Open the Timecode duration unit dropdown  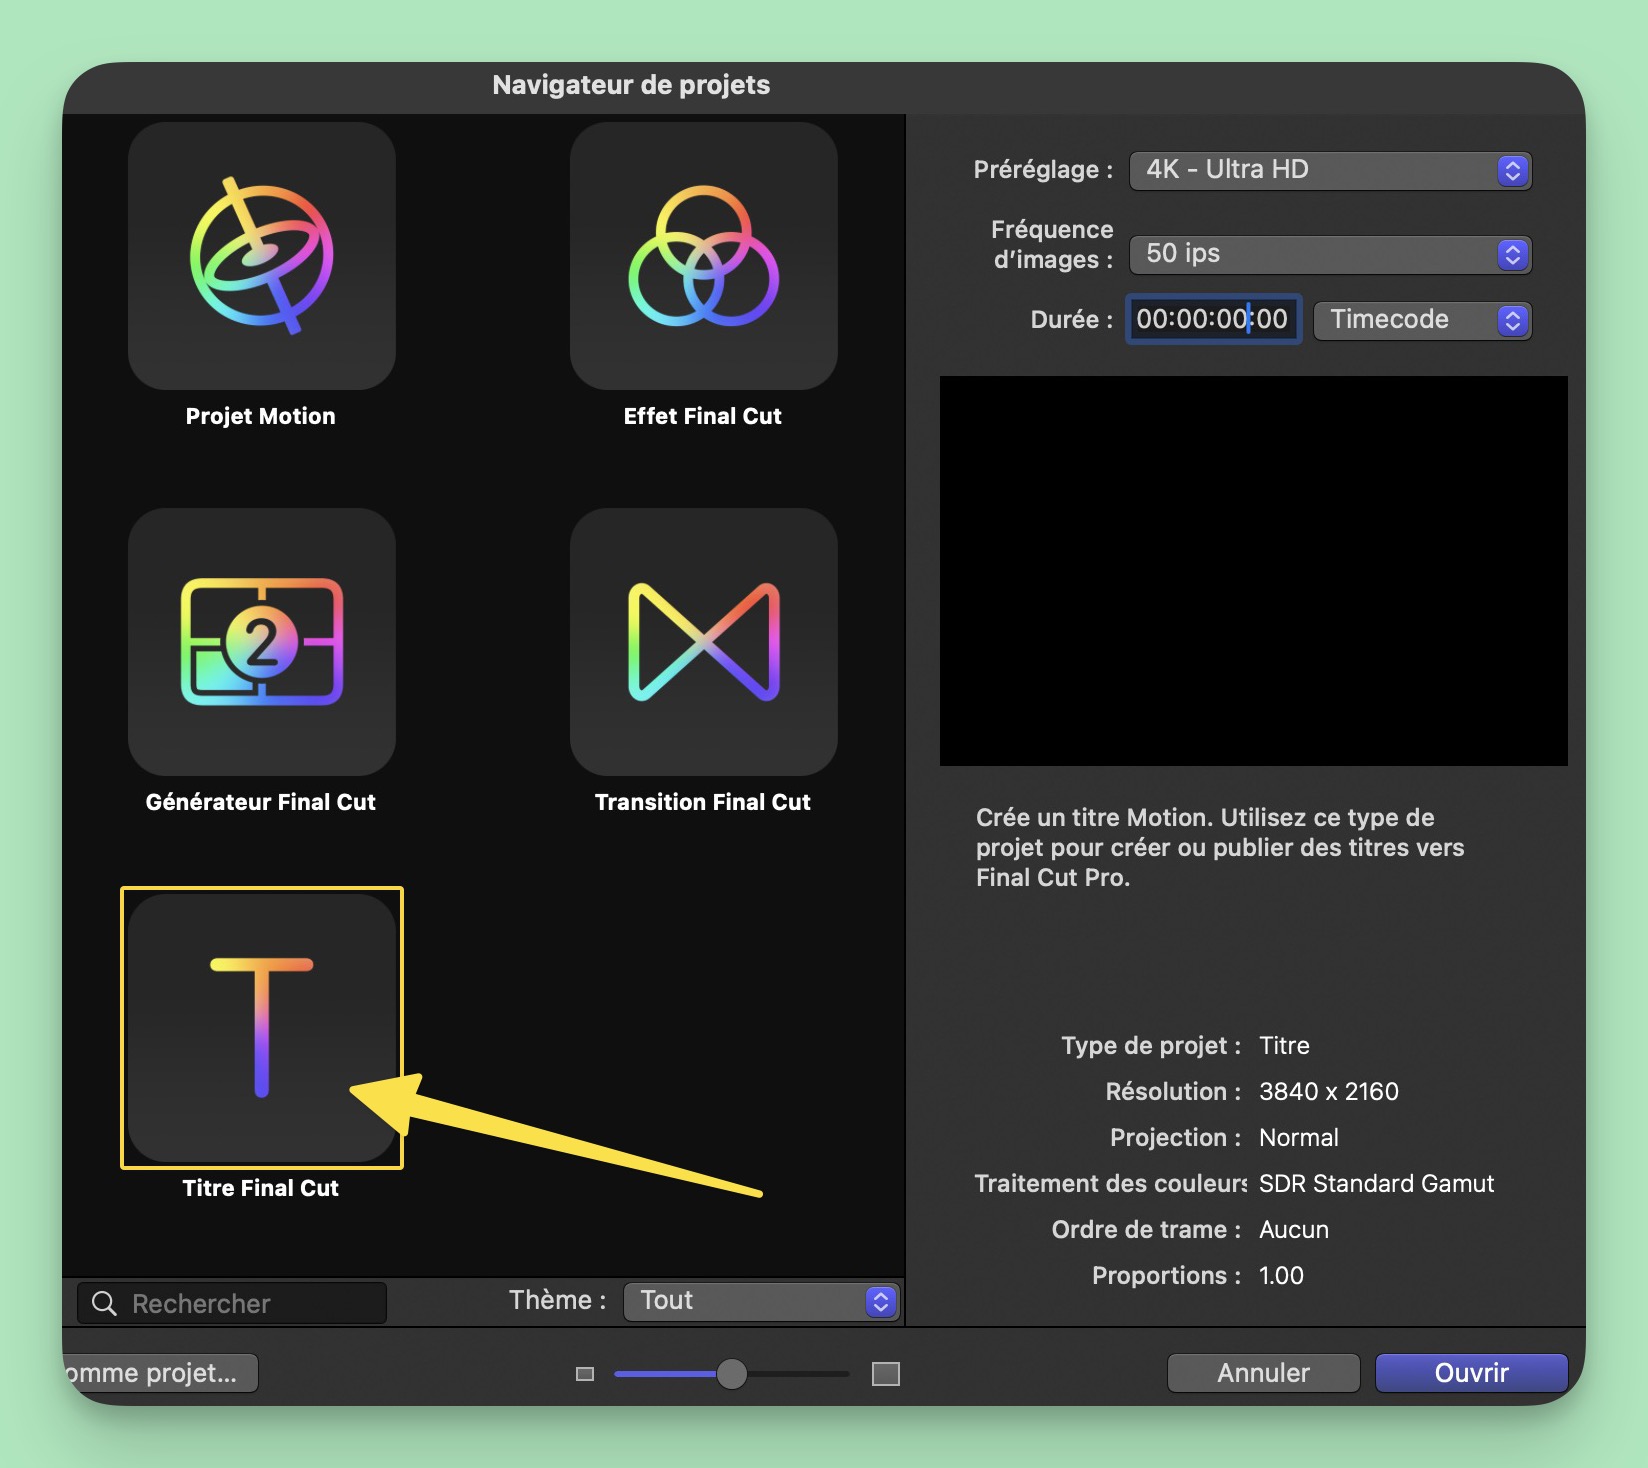(x=1422, y=320)
